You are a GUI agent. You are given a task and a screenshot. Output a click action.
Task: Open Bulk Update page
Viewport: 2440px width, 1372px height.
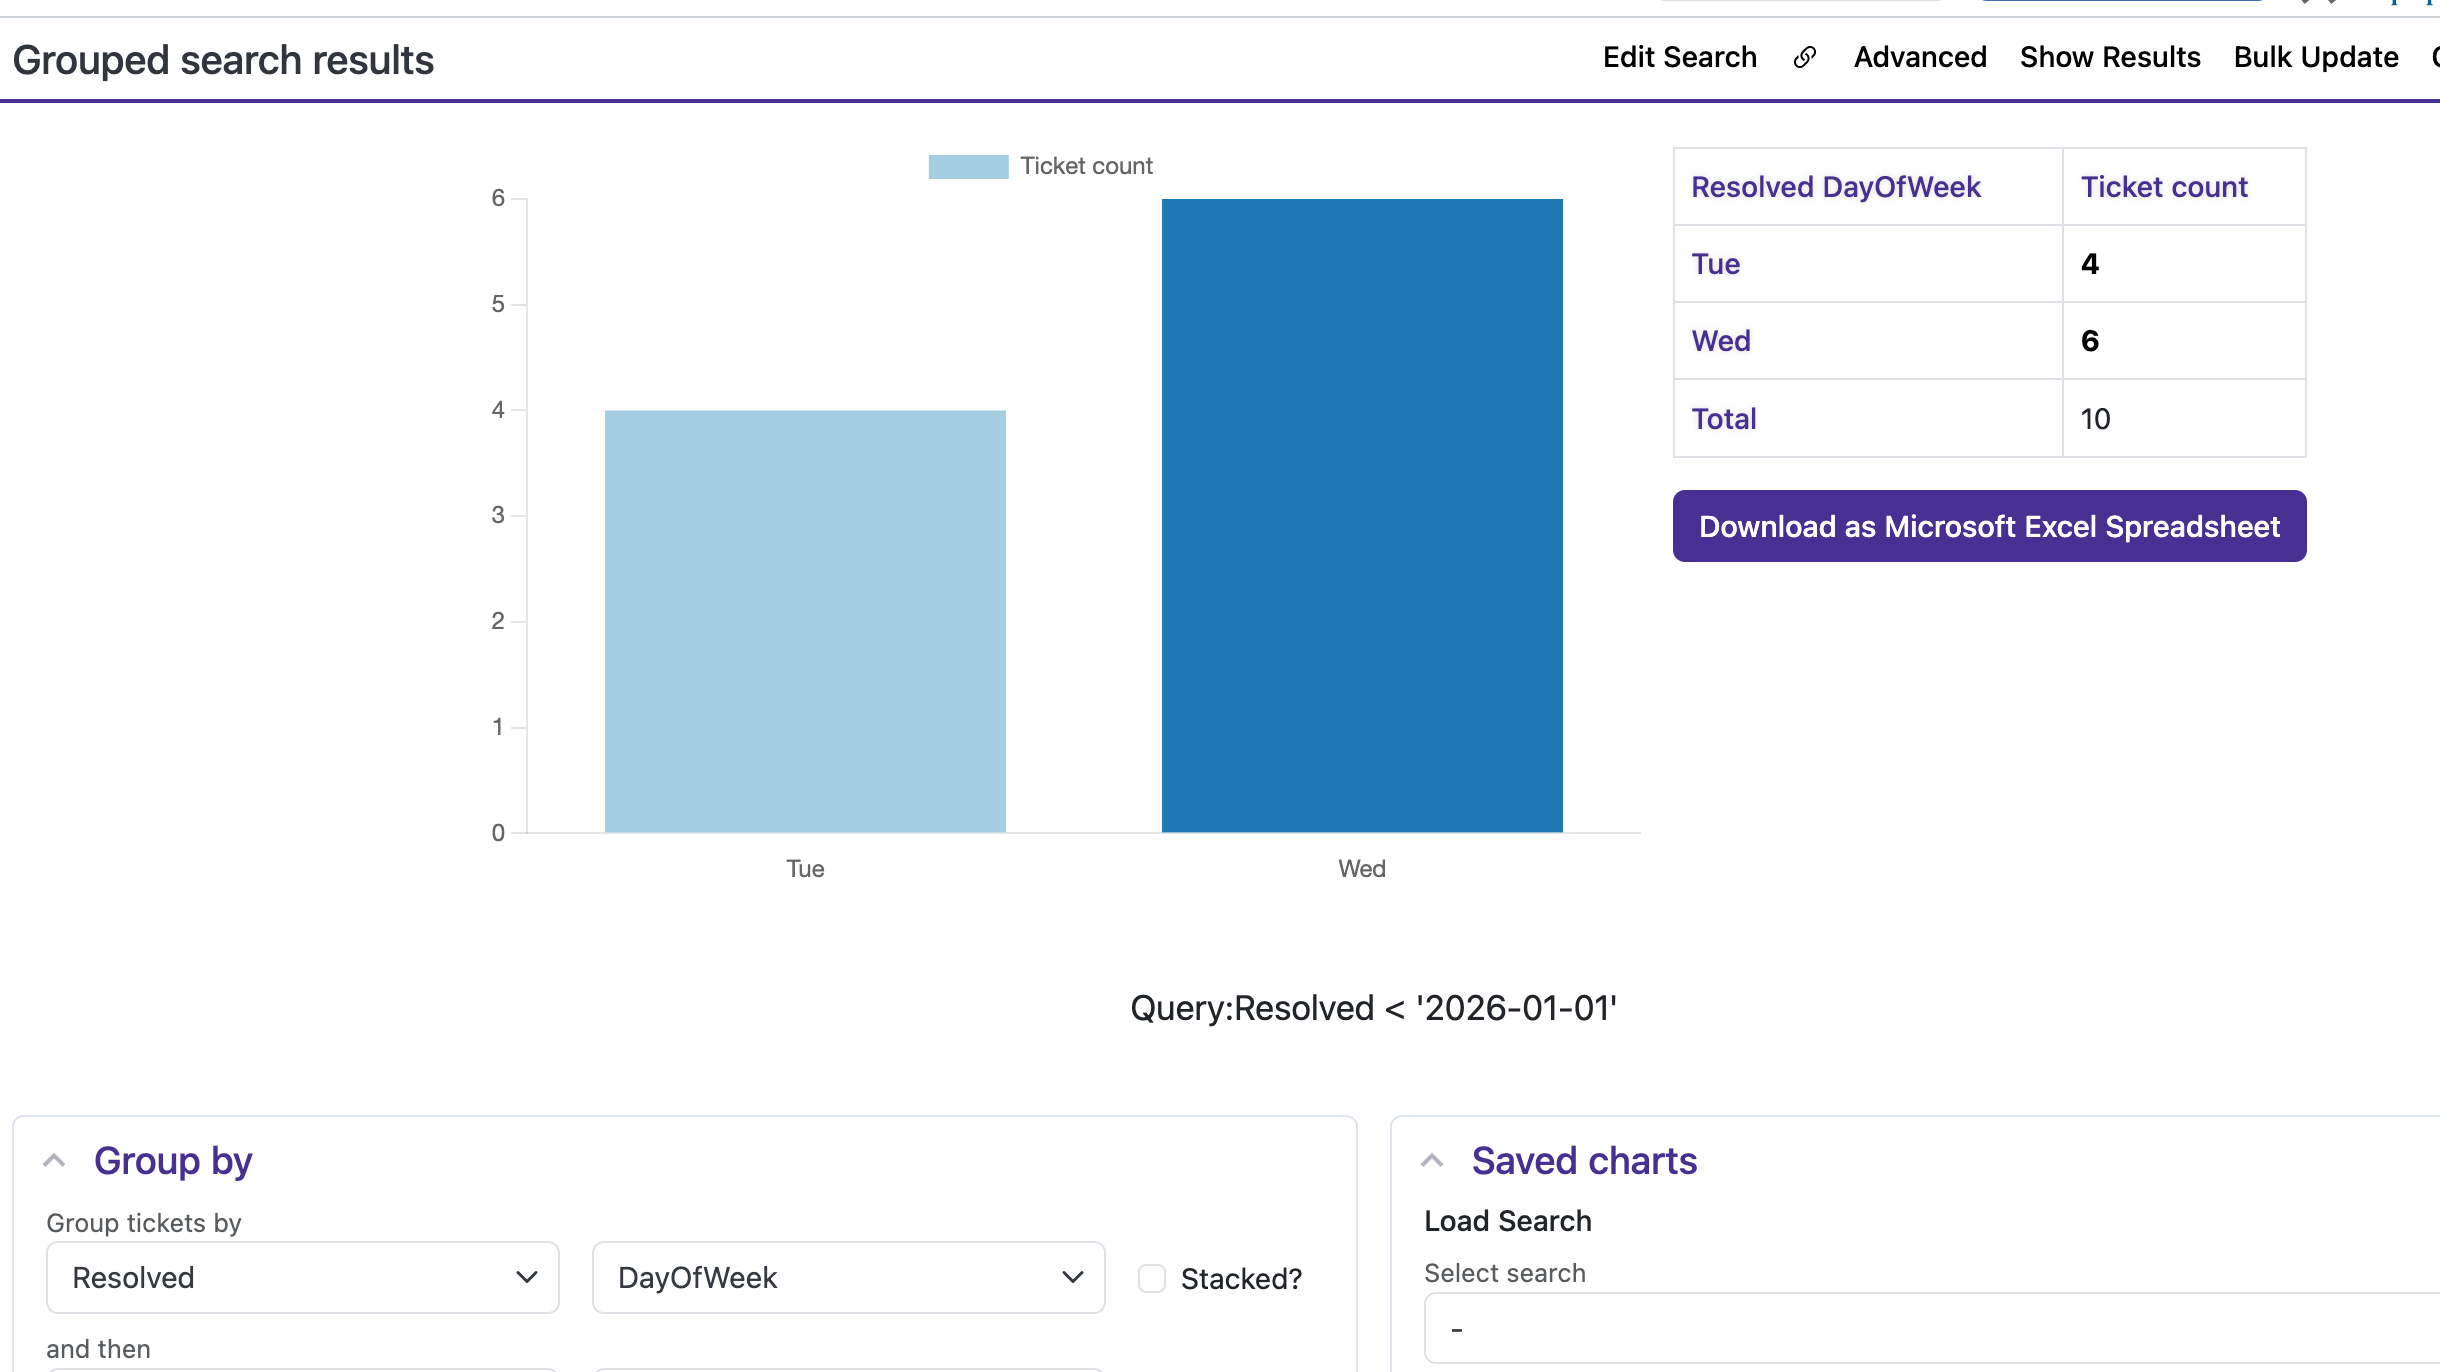pyautogui.click(x=2316, y=58)
